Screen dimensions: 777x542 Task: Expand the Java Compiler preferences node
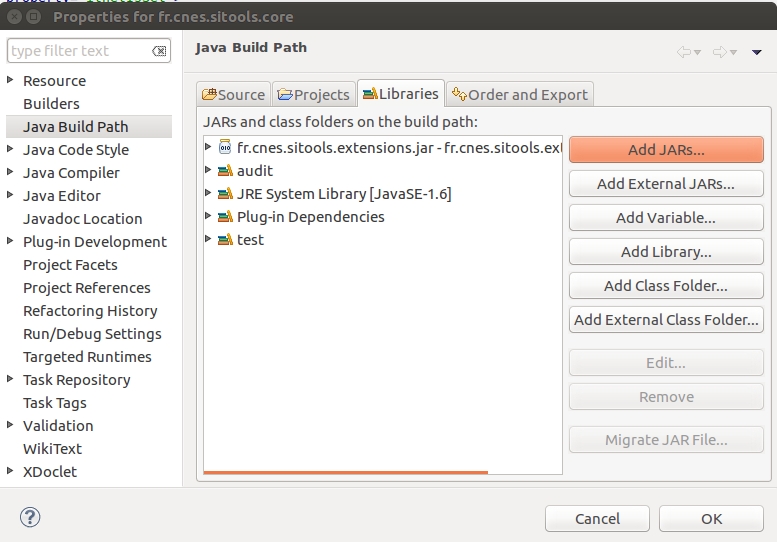point(11,172)
